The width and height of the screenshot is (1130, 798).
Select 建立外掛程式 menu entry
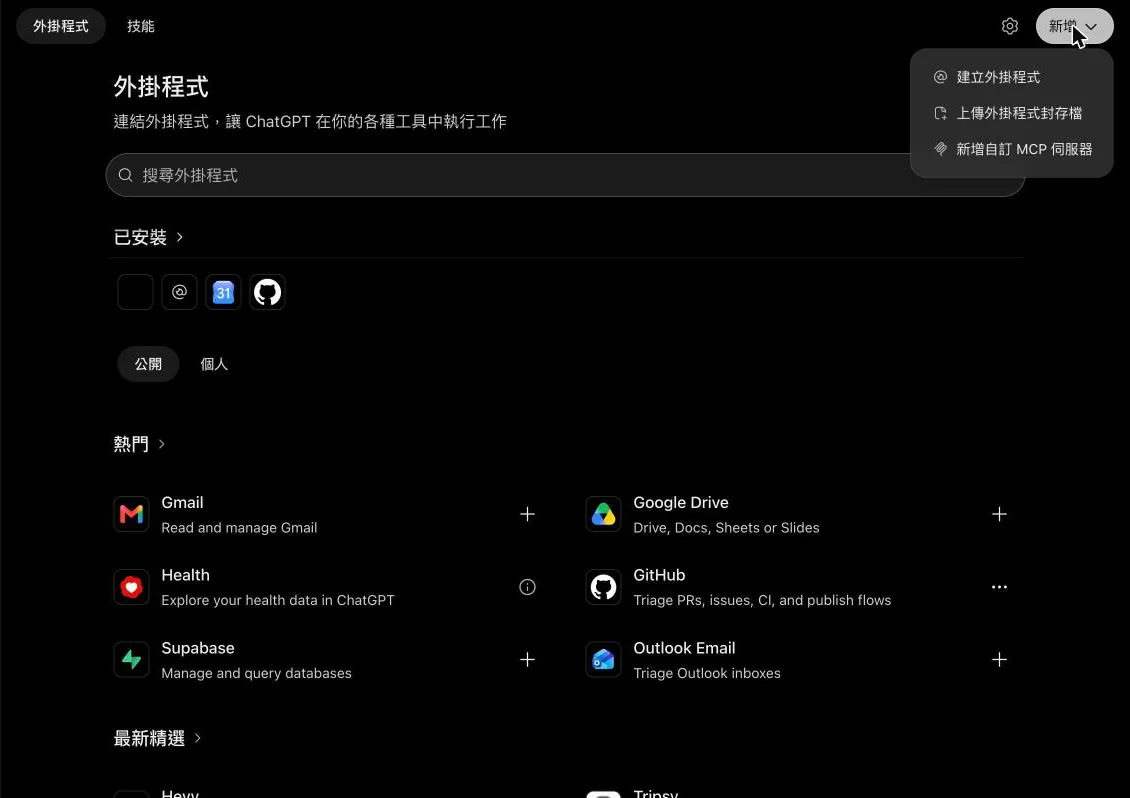pyautogui.click(x=1011, y=77)
